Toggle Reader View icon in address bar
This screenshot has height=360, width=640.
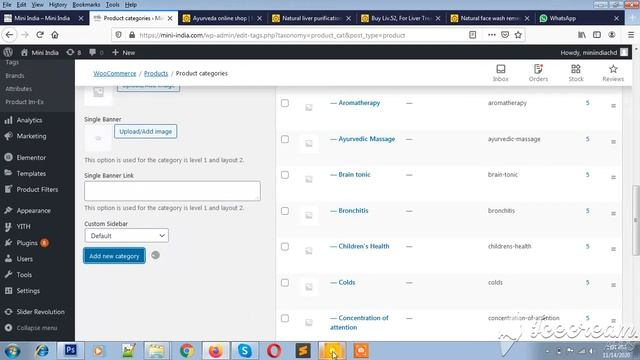(472, 35)
